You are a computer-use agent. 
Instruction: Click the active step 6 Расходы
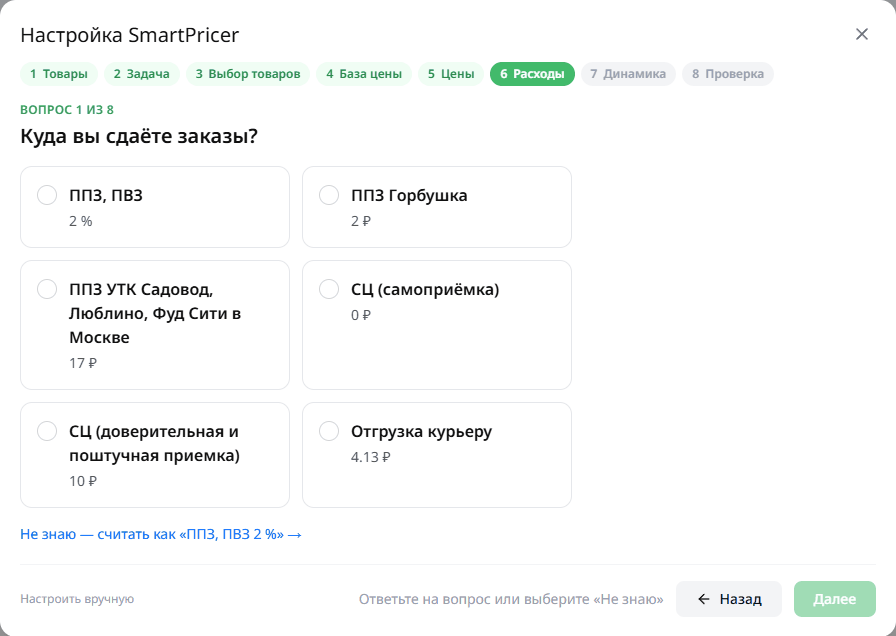click(x=532, y=74)
